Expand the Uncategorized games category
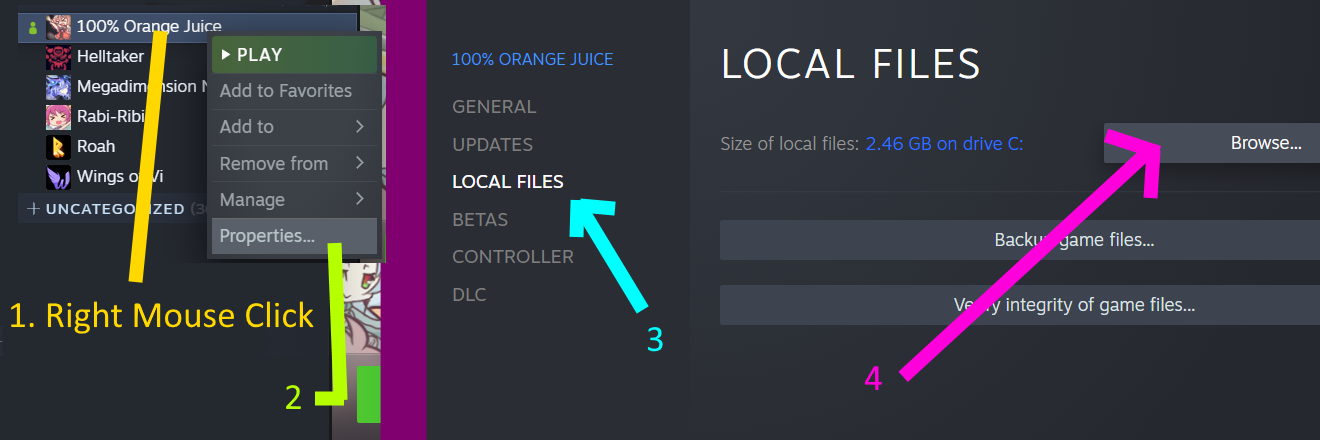This screenshot has height=440, width=1320. coord(33,209)
